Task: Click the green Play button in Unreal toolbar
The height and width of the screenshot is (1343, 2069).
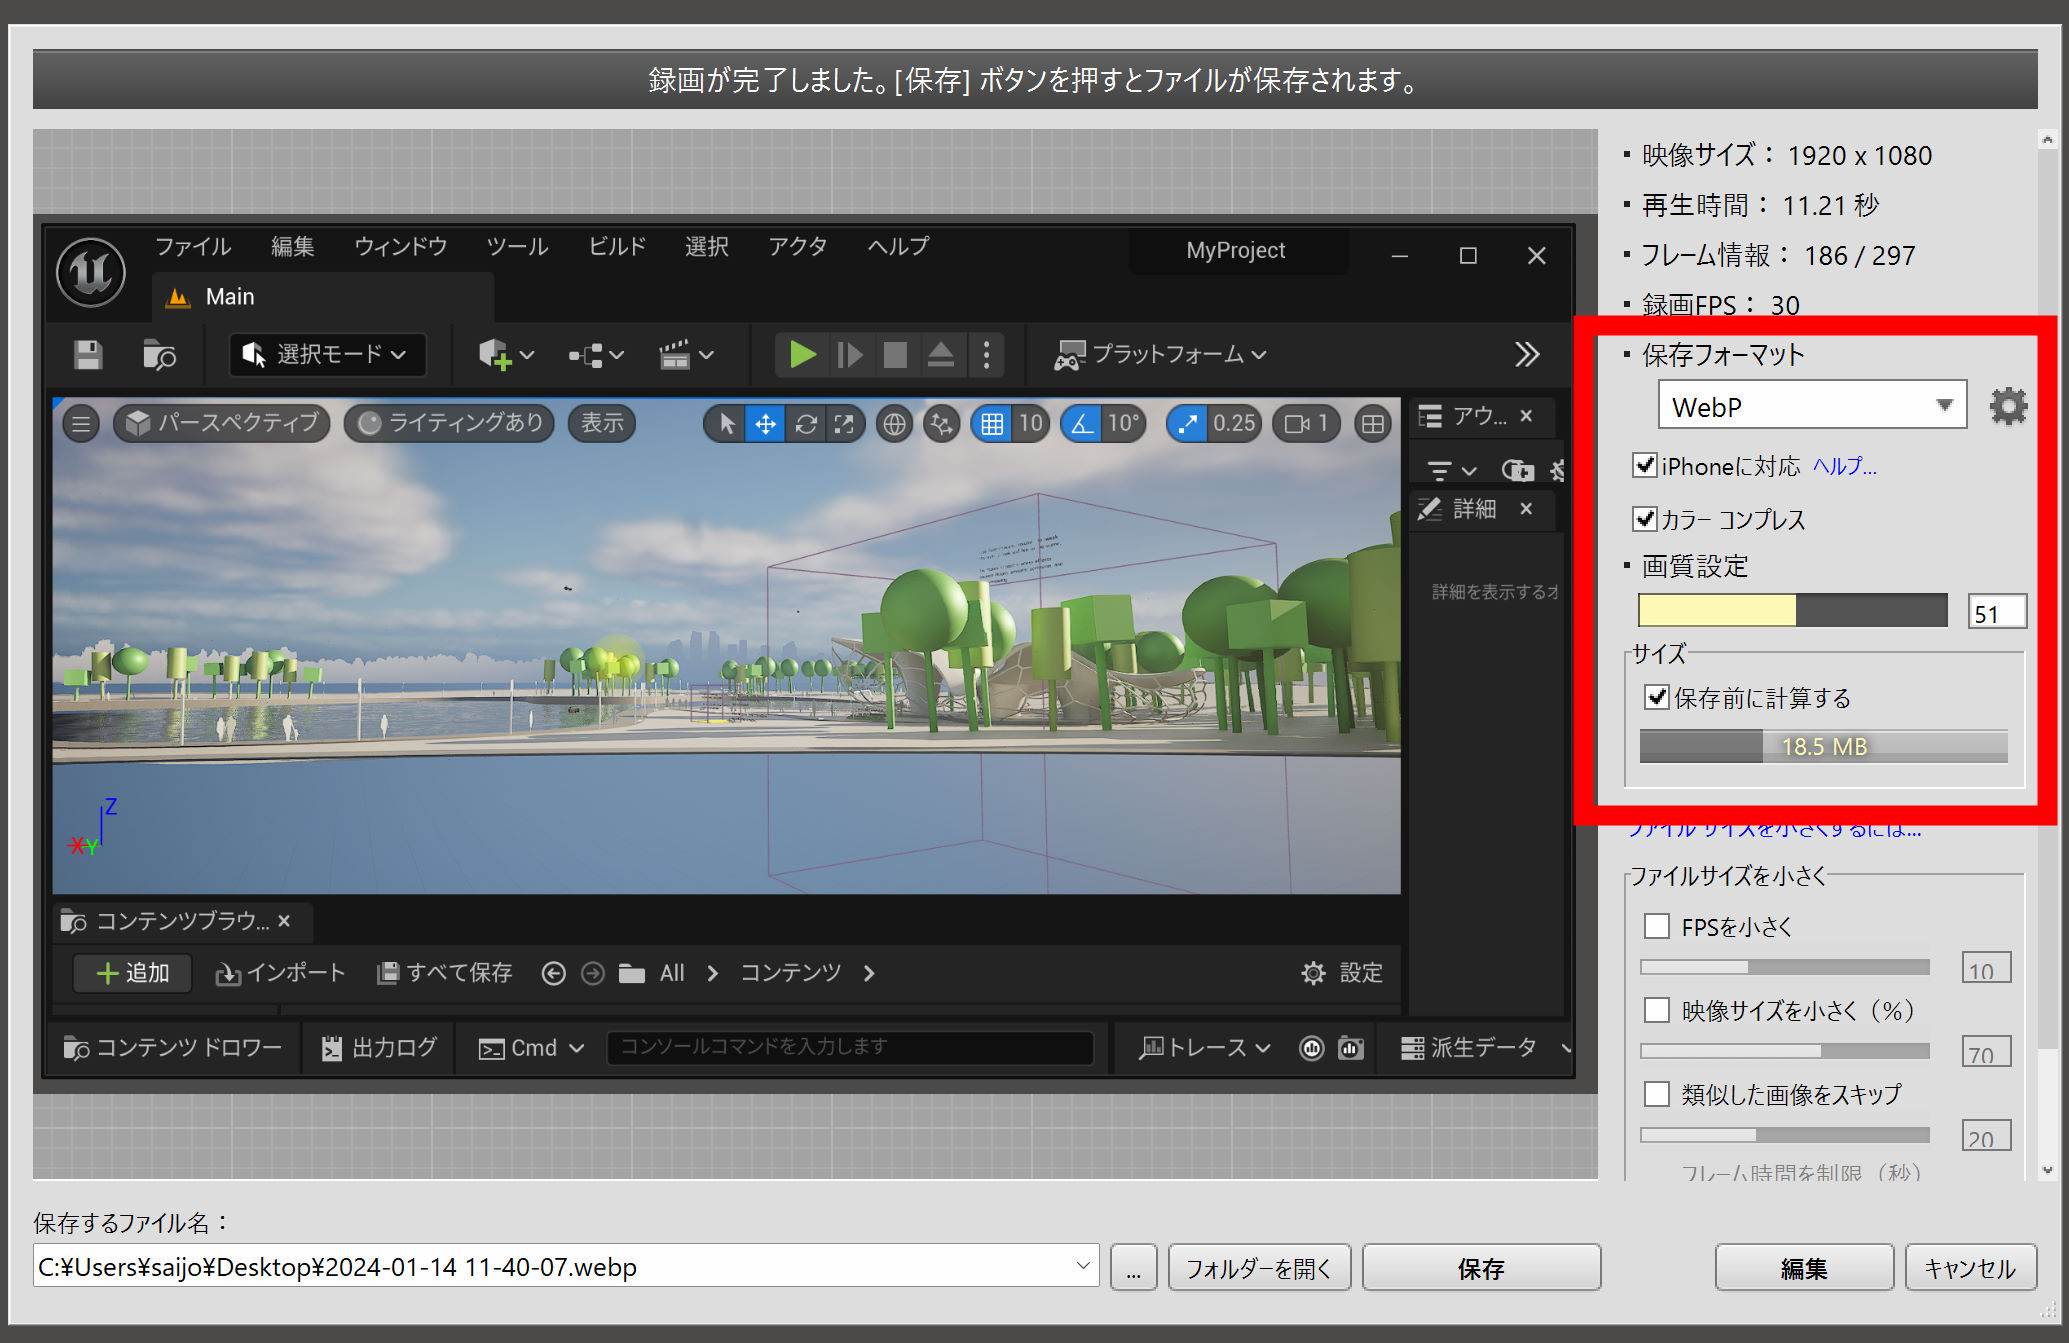Action: (802, 355)
